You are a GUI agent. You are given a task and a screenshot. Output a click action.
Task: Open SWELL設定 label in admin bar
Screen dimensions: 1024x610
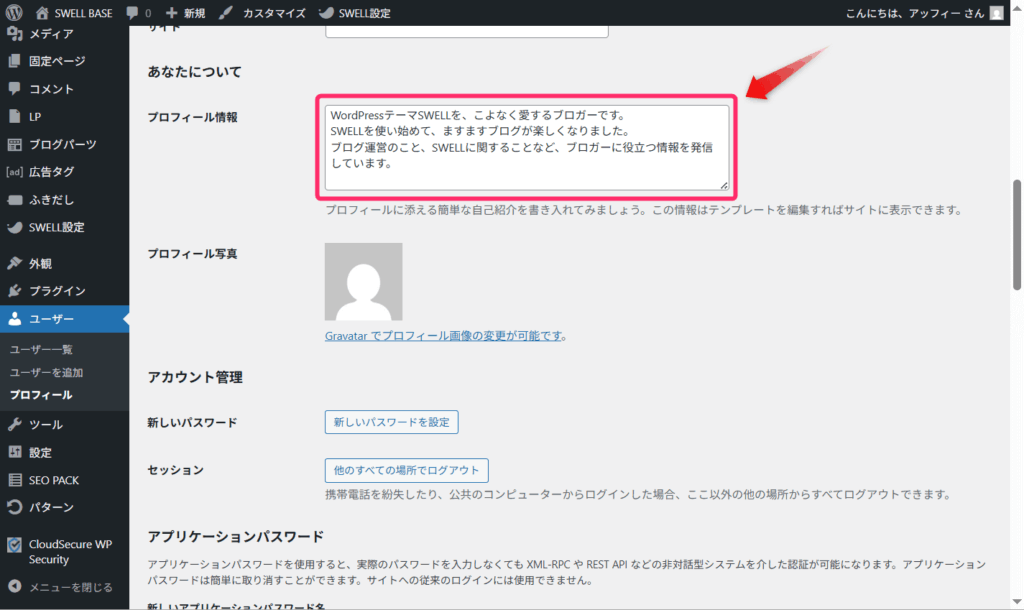coord(364,13)
